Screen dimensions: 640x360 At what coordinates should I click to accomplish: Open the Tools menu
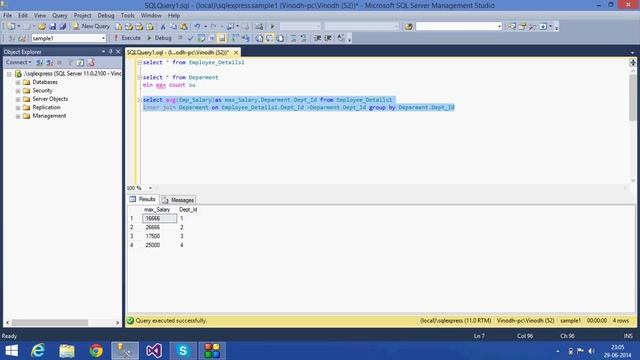coord(127,16)
